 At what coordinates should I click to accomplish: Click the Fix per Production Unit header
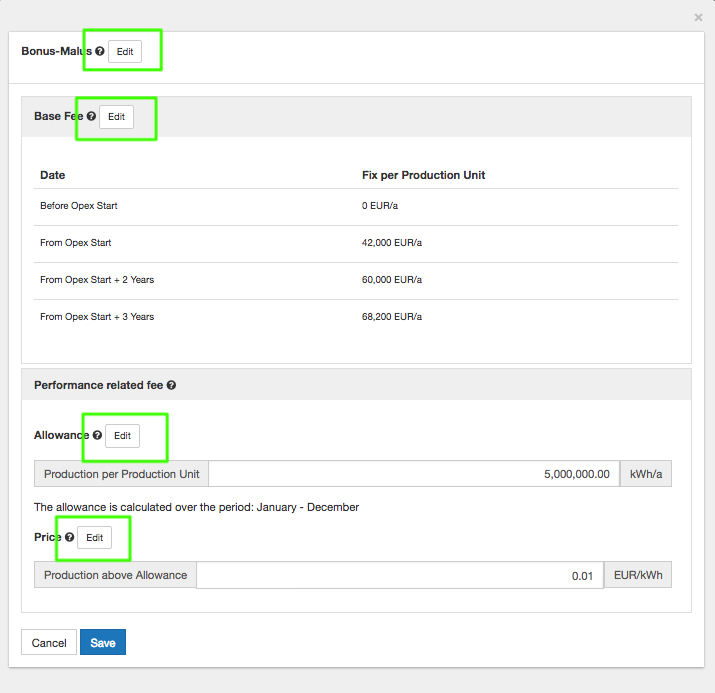tap(423, 175)
